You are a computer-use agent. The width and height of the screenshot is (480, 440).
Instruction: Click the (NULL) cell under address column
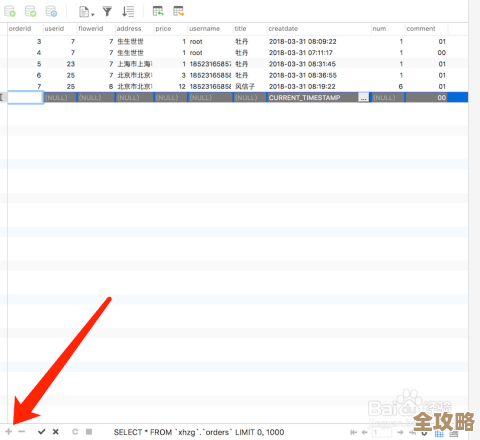[x=134, y=98]
